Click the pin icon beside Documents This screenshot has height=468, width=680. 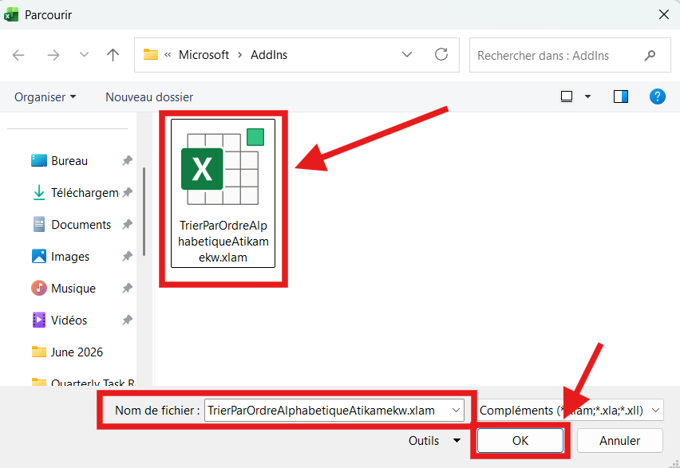pyautogui.click(x=127, y=225)
